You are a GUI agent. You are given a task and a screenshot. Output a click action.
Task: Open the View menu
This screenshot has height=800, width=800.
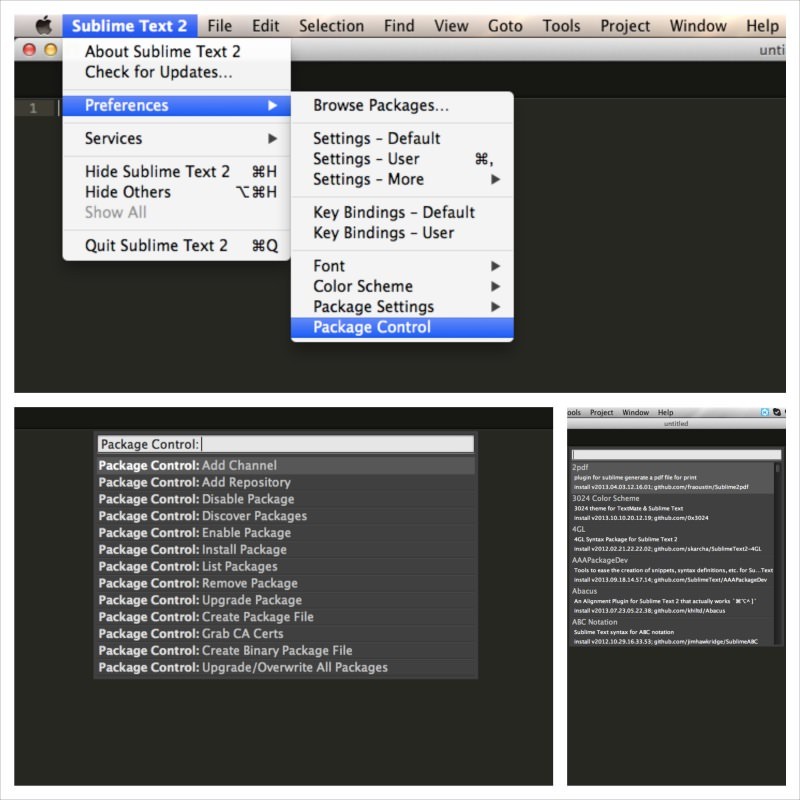(451, 26)
